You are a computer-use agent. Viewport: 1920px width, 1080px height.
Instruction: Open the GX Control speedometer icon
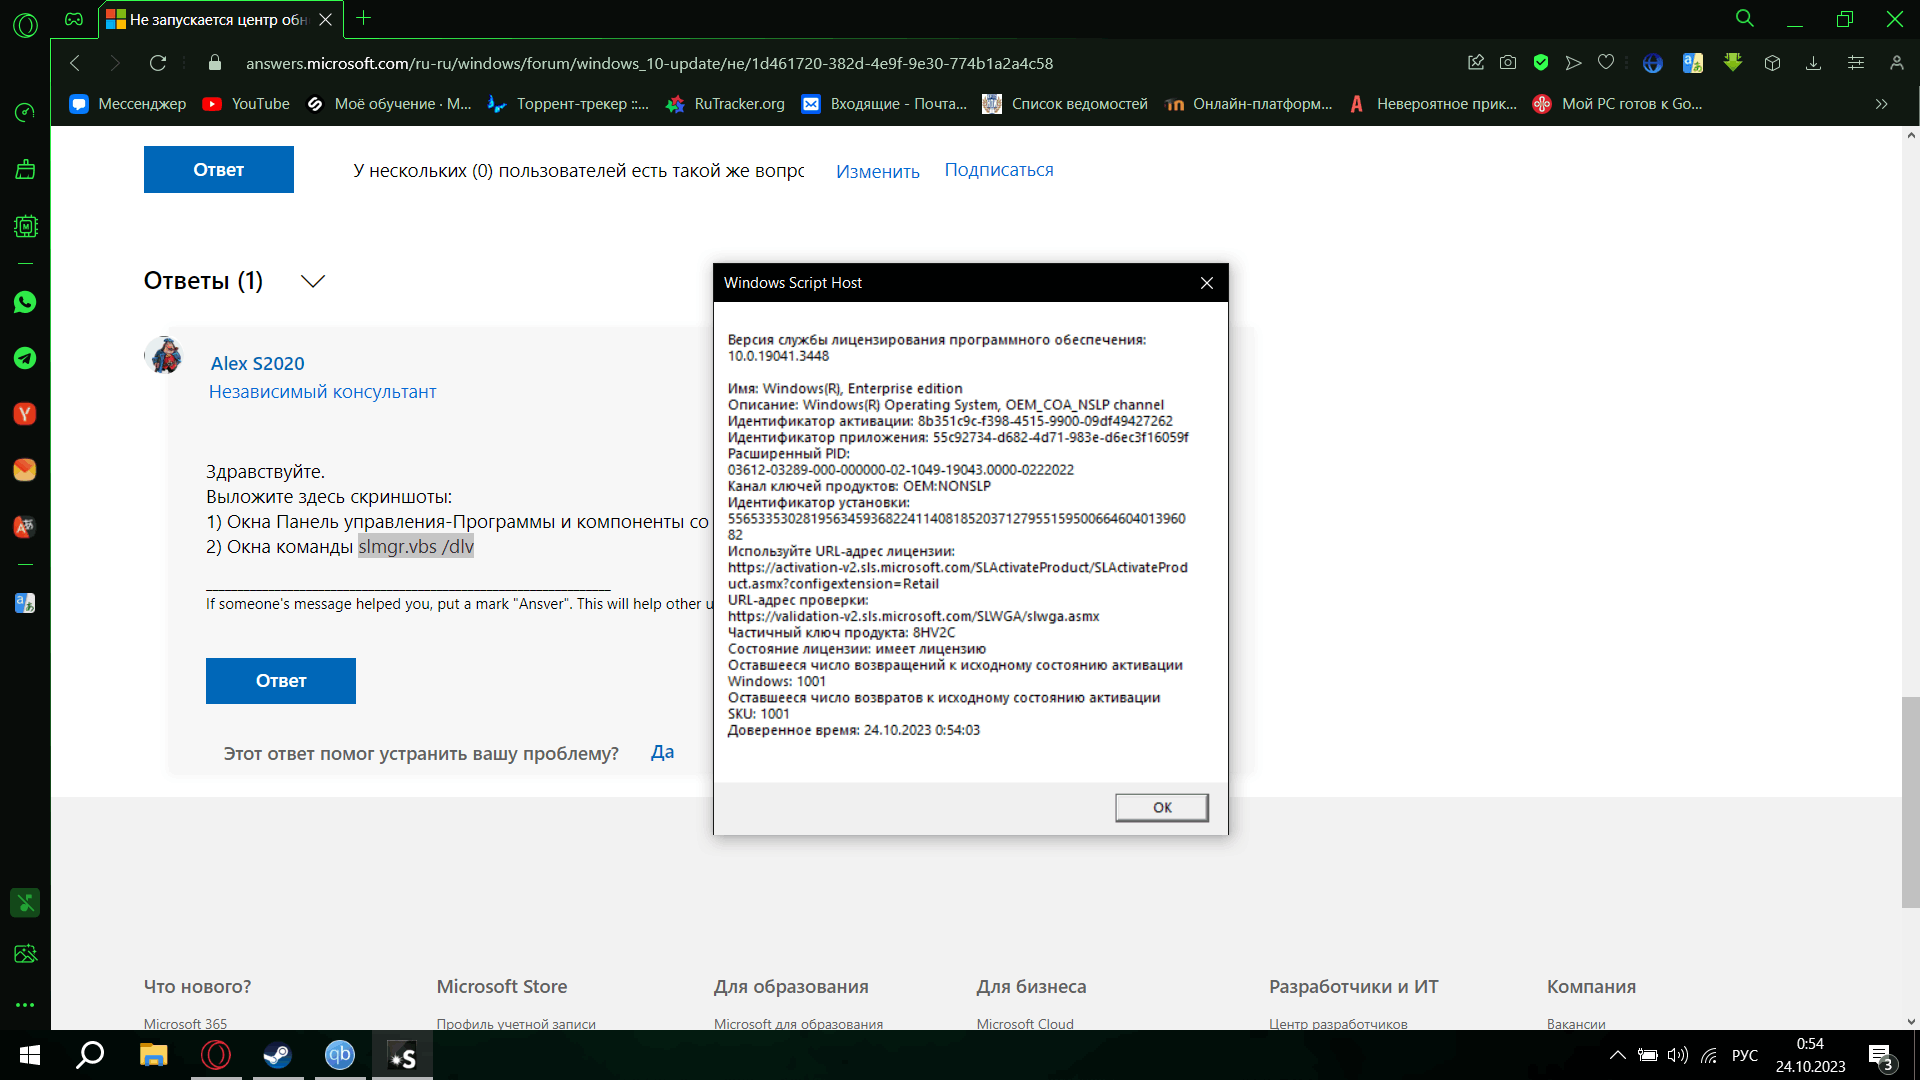(25, 112)
